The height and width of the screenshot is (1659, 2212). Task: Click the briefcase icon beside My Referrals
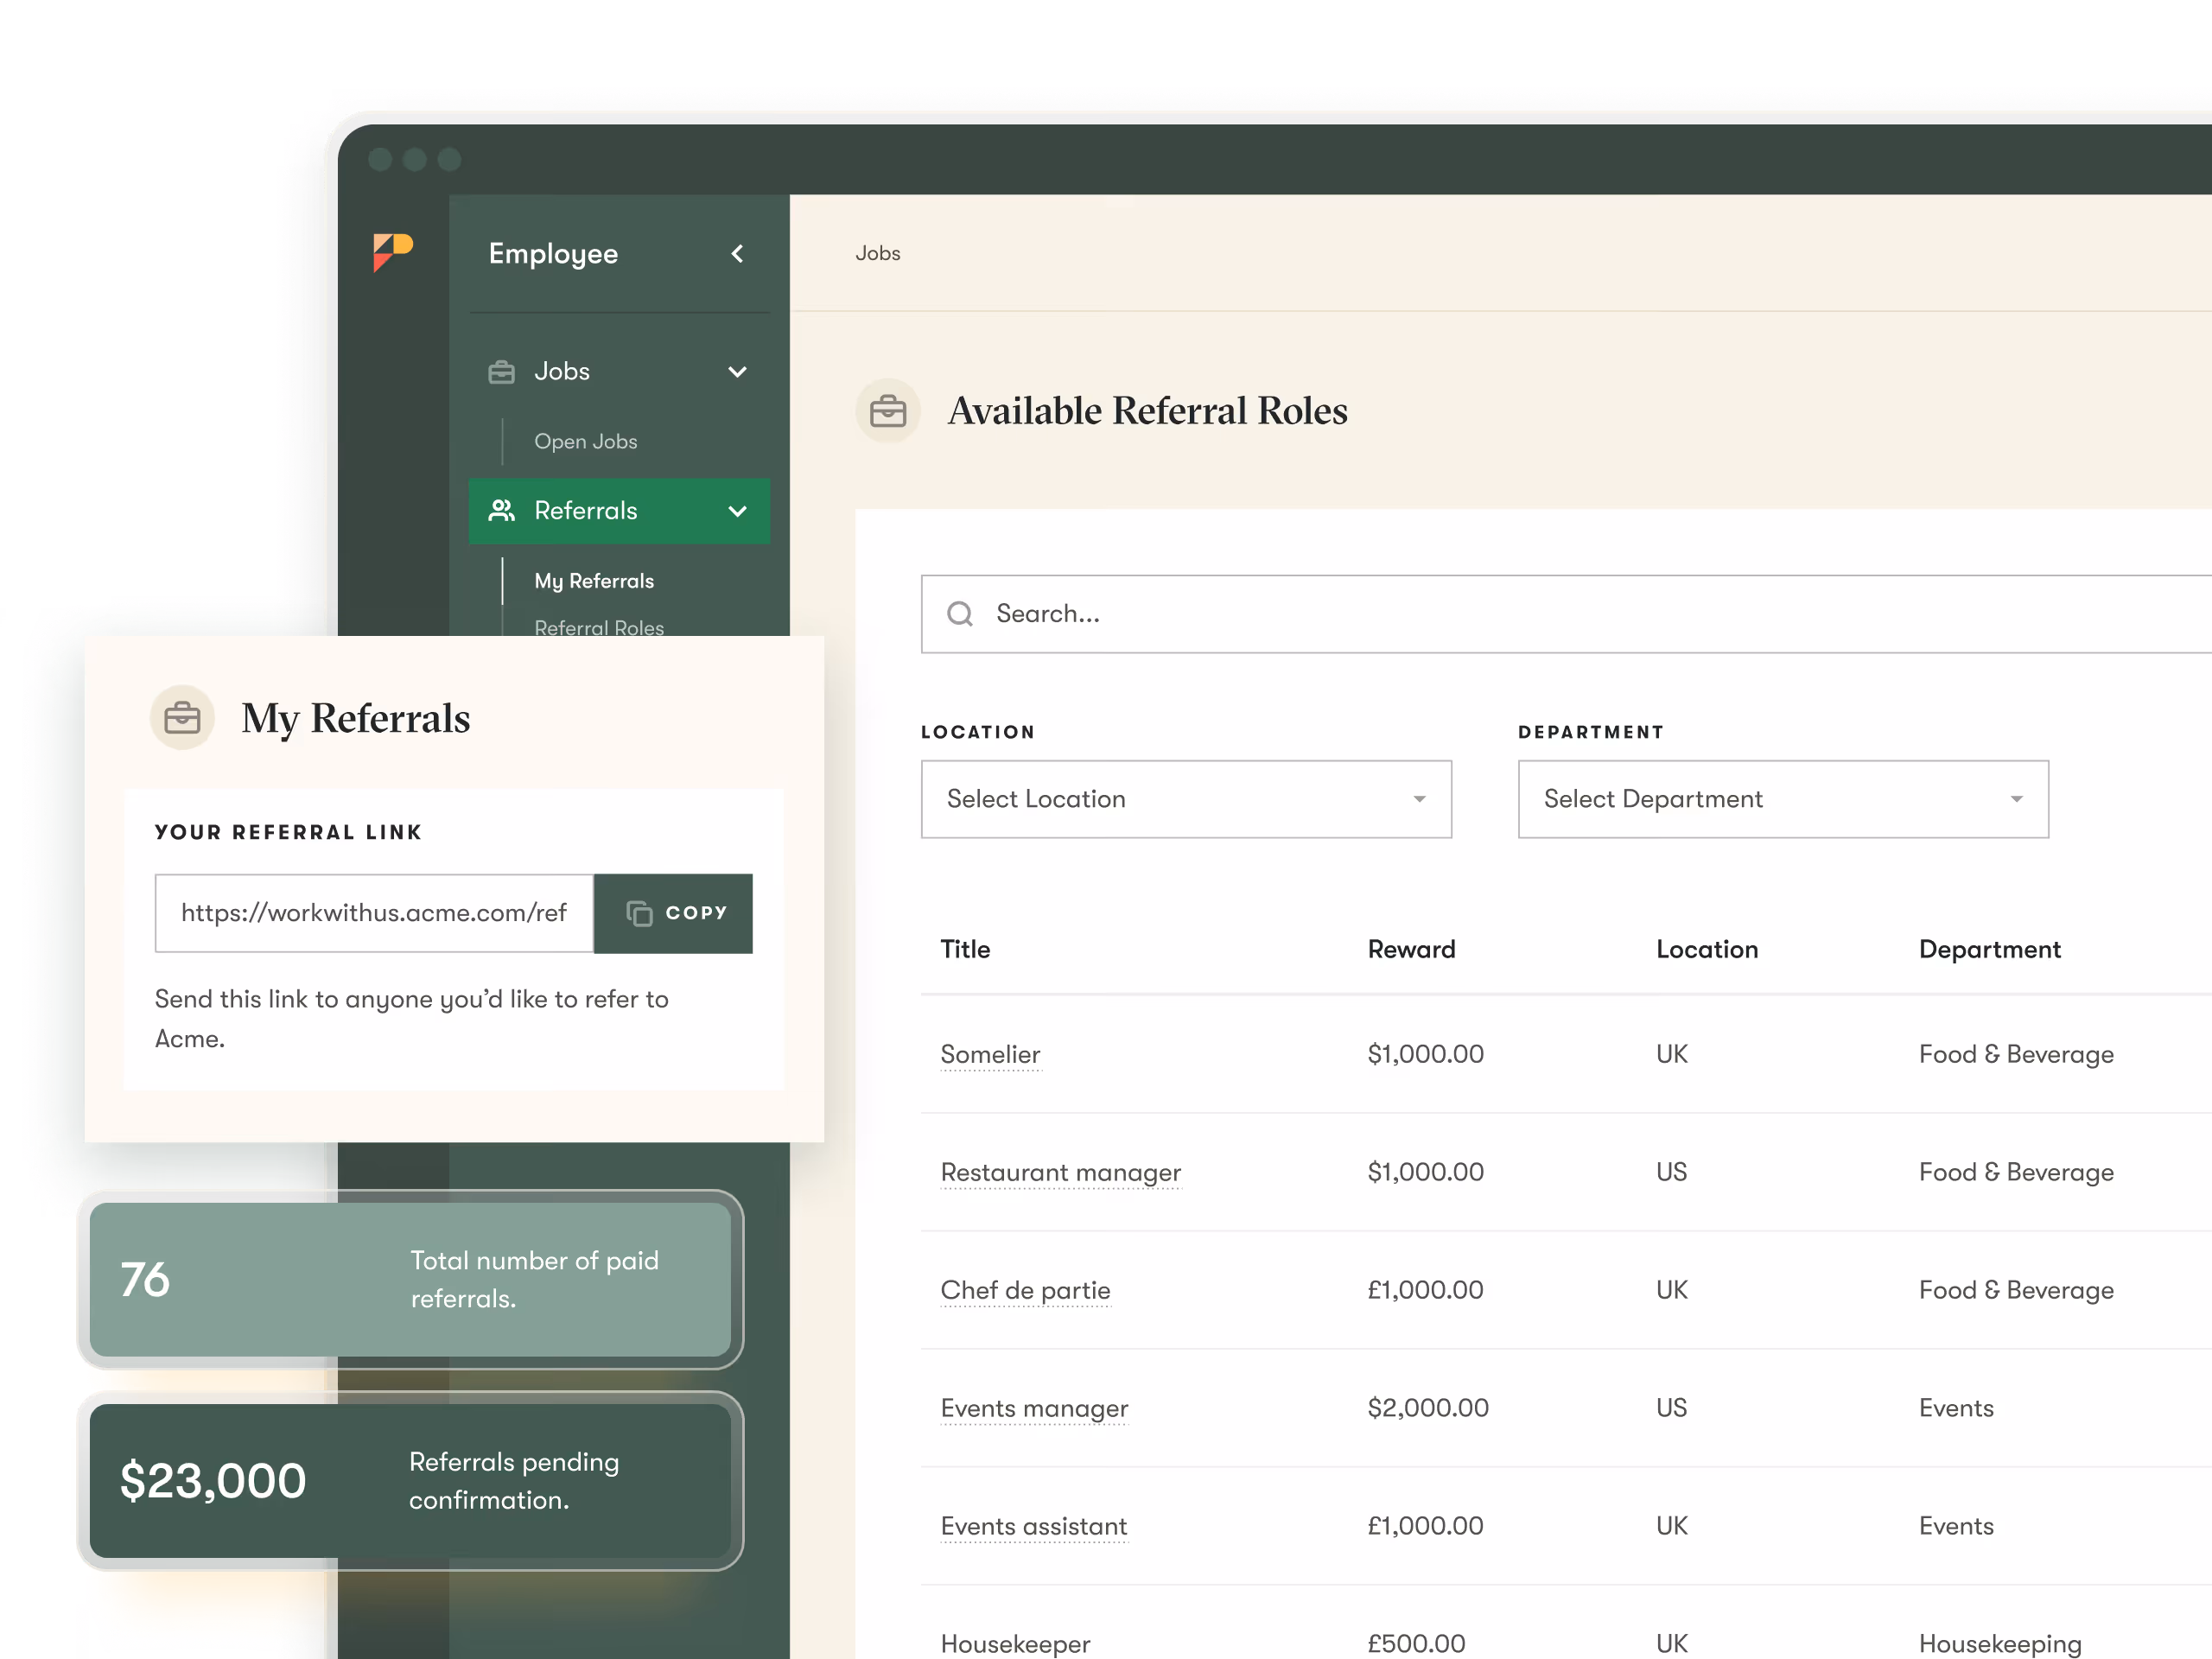pos(182,718)
